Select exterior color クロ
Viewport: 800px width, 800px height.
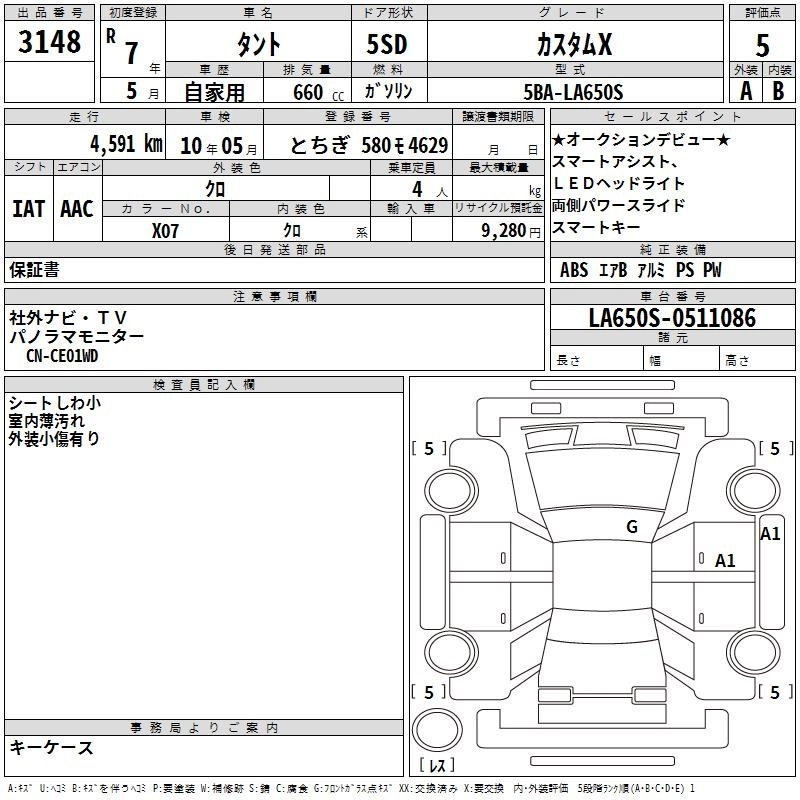pyautogui.click(x=215, y=189)
